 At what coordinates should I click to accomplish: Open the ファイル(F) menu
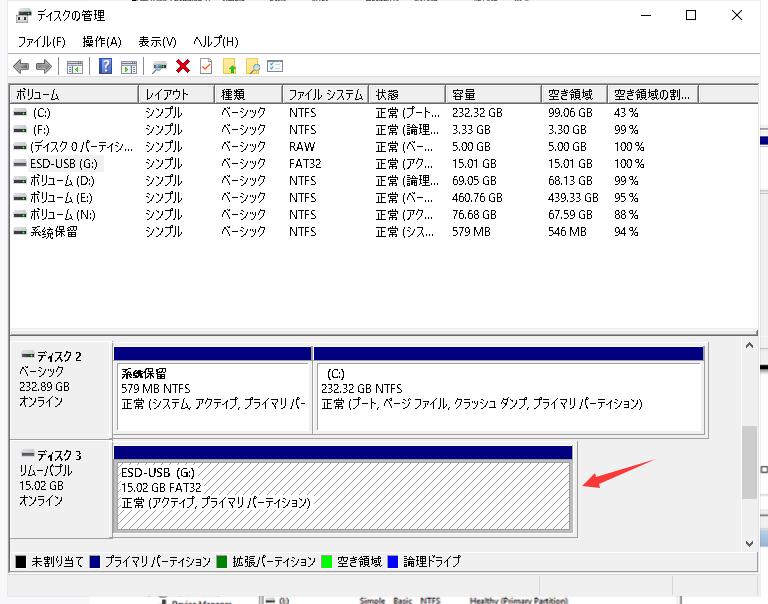(x=42, y=42)
